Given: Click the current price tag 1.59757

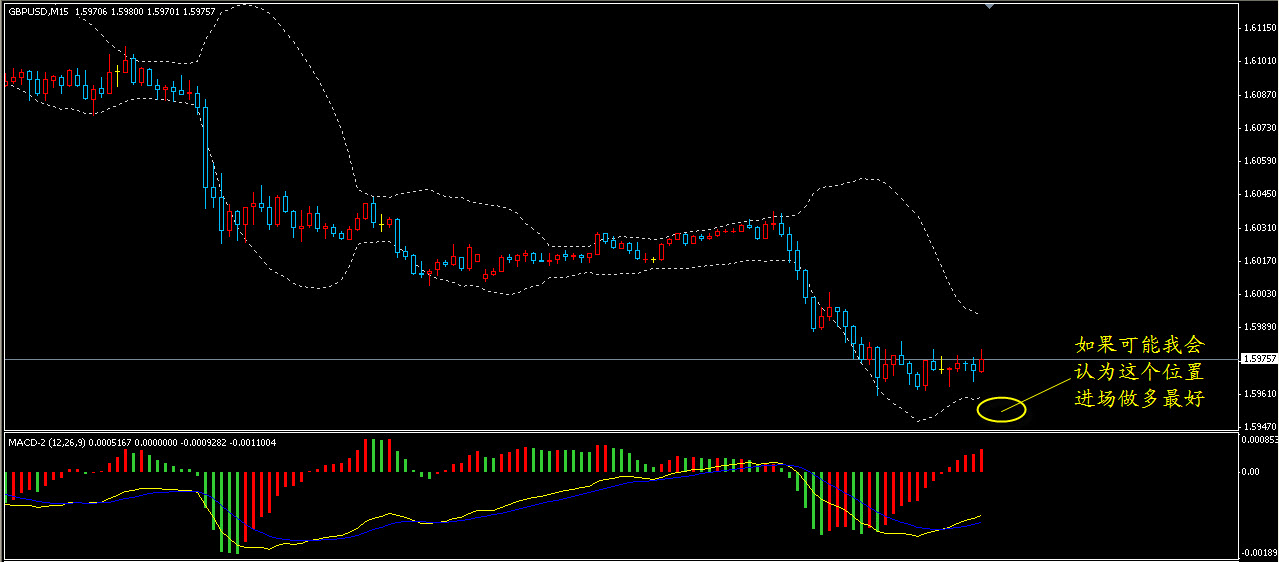Looking at the screenshot, I should pos(1259,358).
